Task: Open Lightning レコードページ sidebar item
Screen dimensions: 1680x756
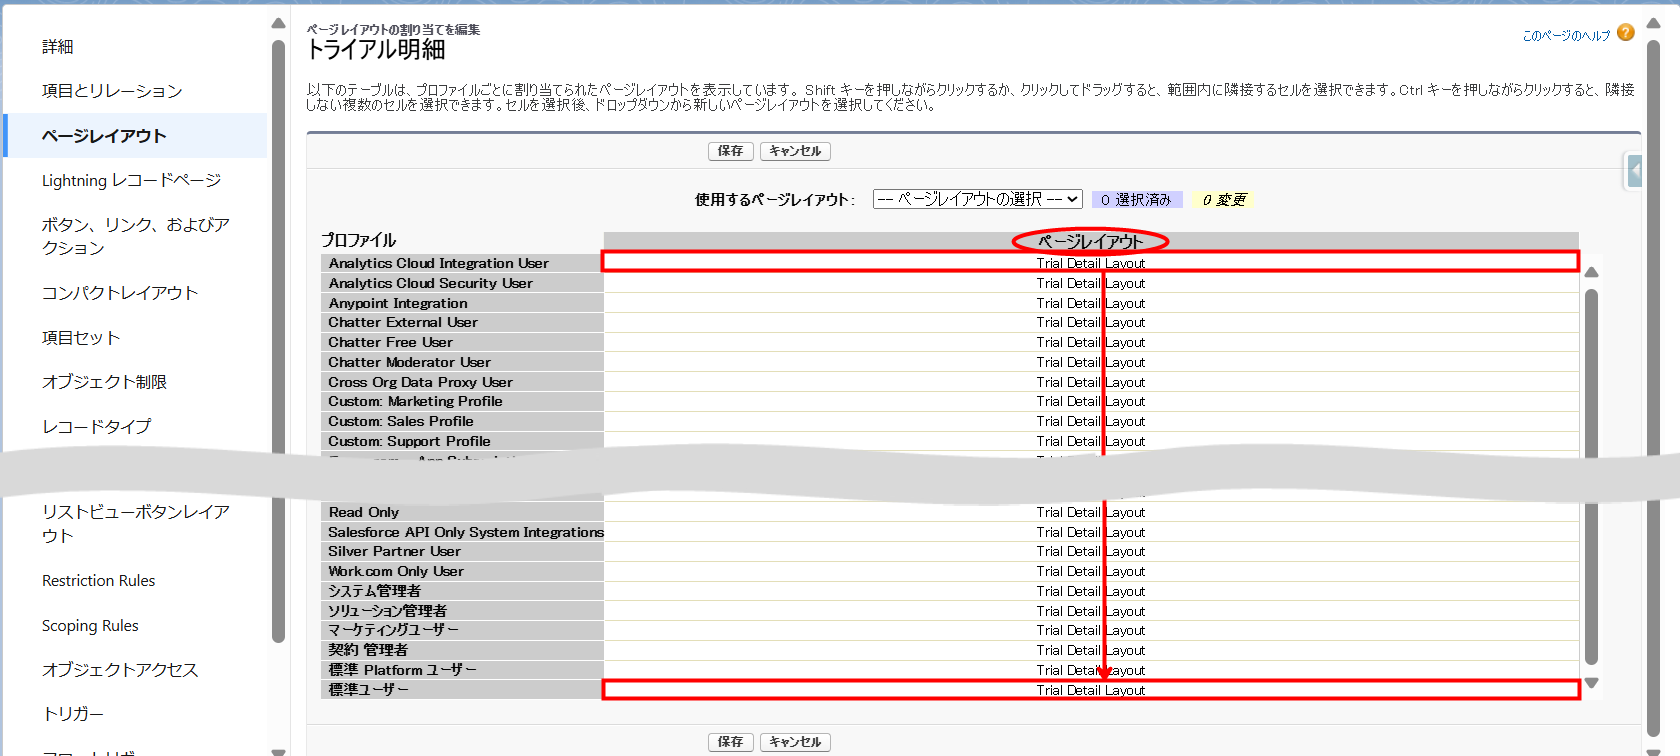Action: [x=131, y=180]
